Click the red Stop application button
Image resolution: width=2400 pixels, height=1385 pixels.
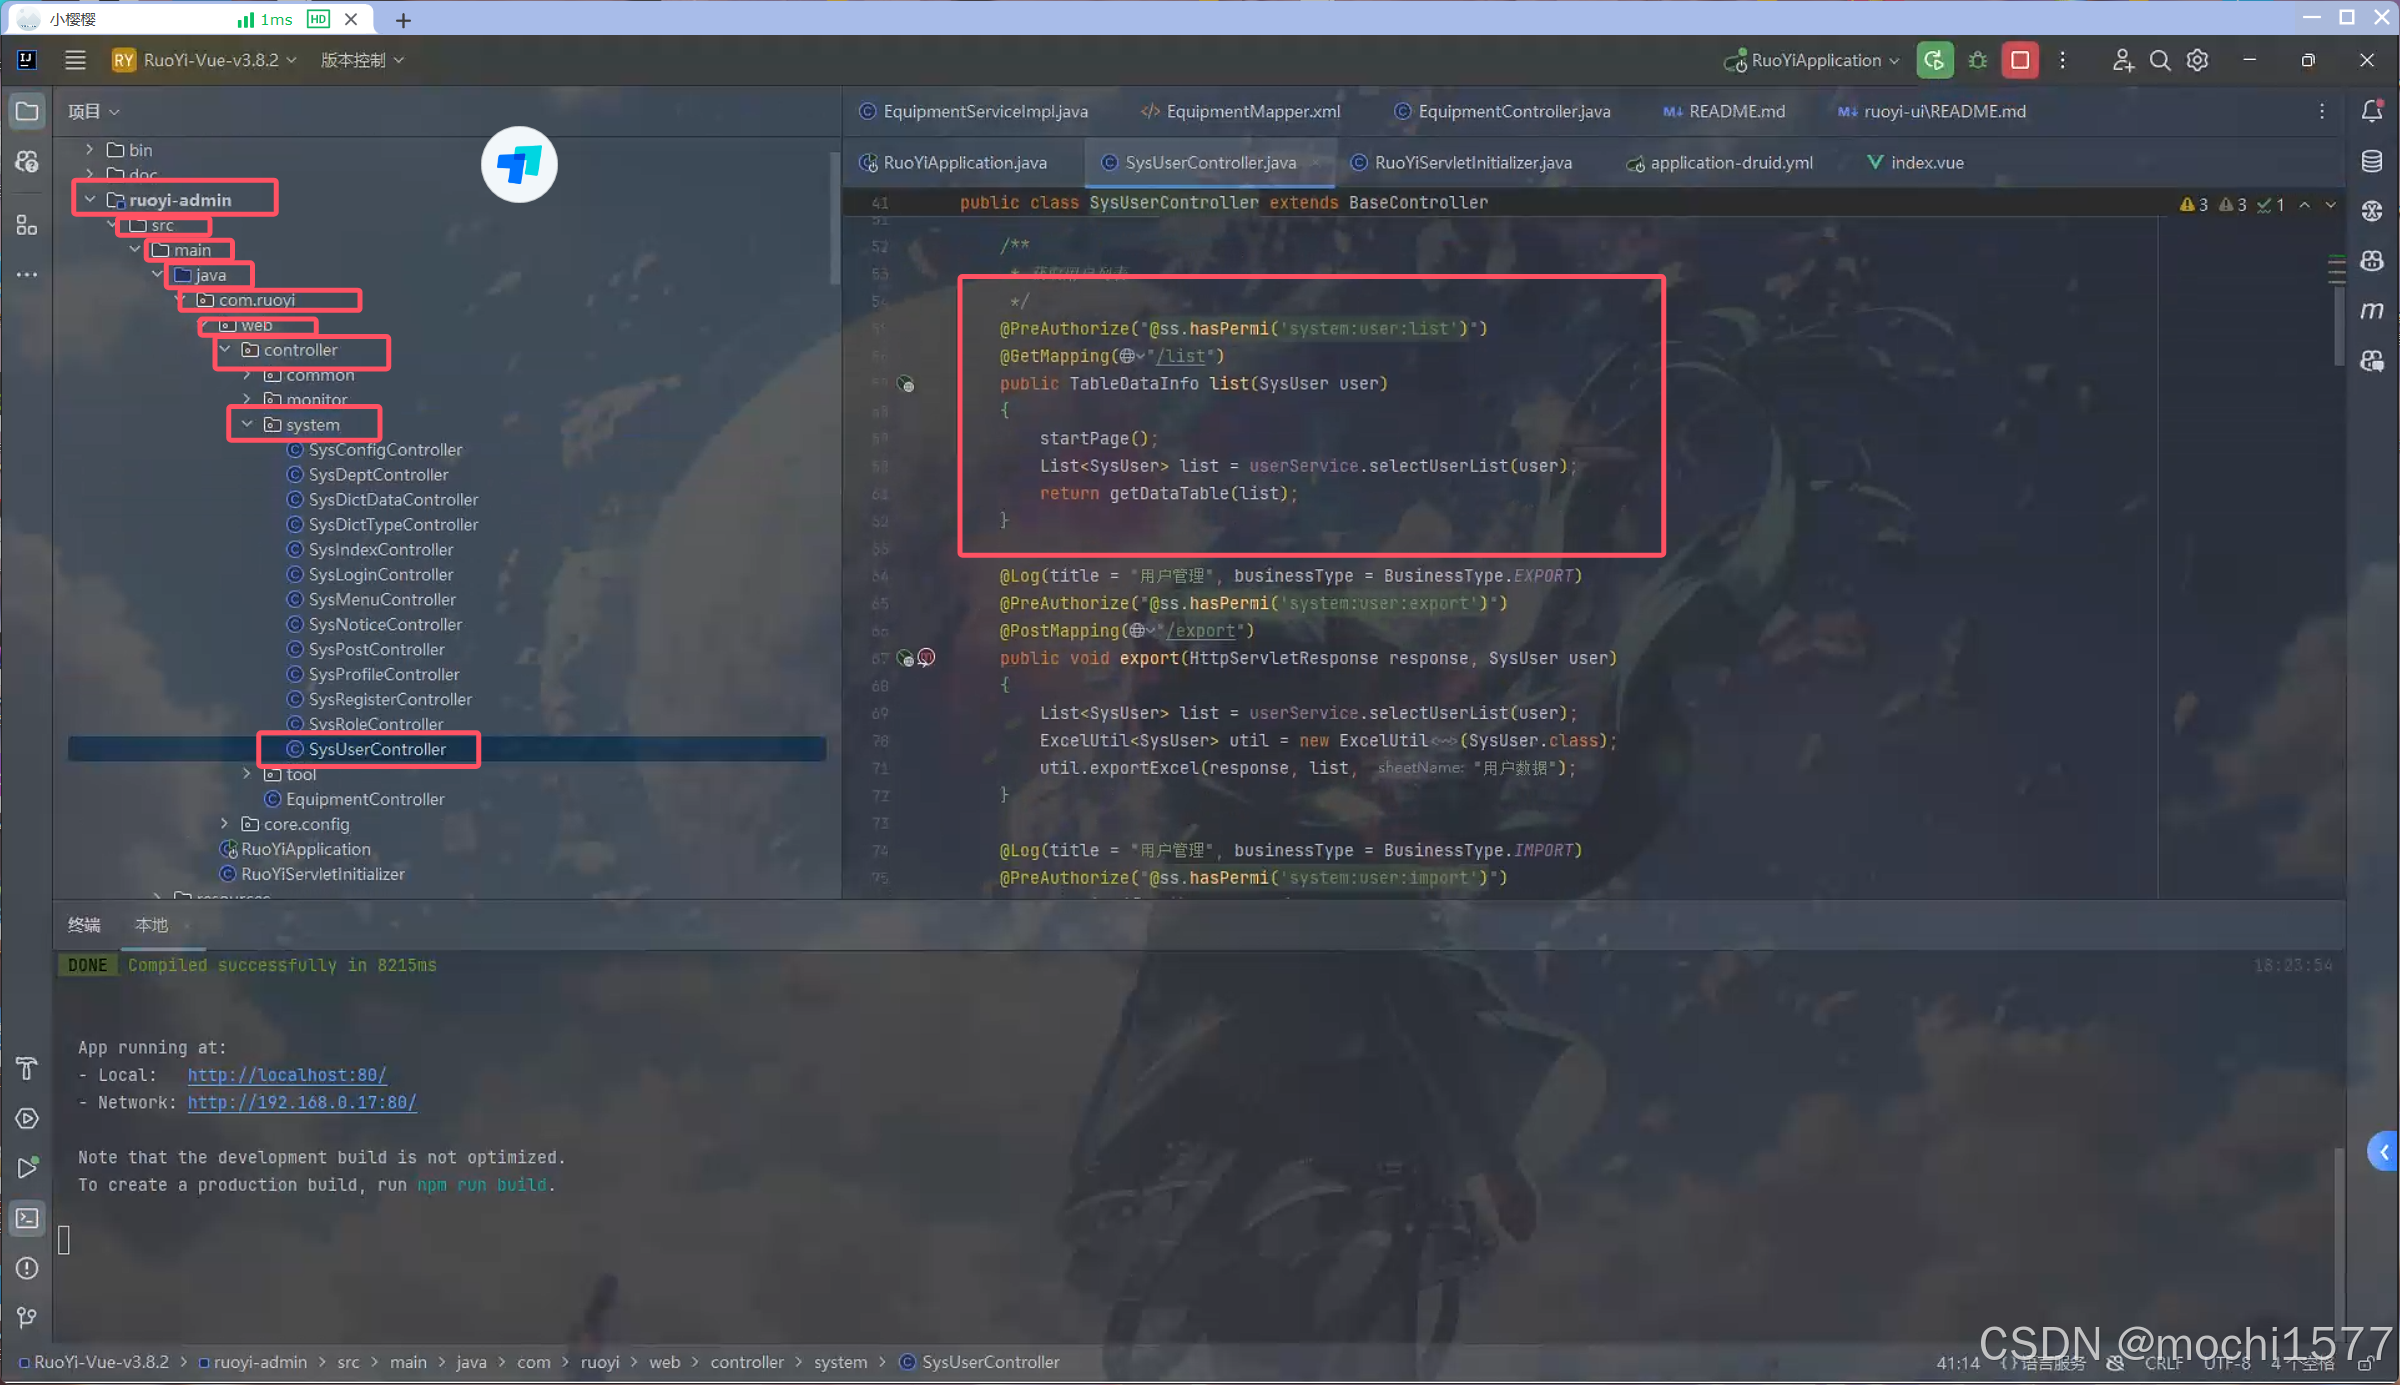click(2019, 60)
